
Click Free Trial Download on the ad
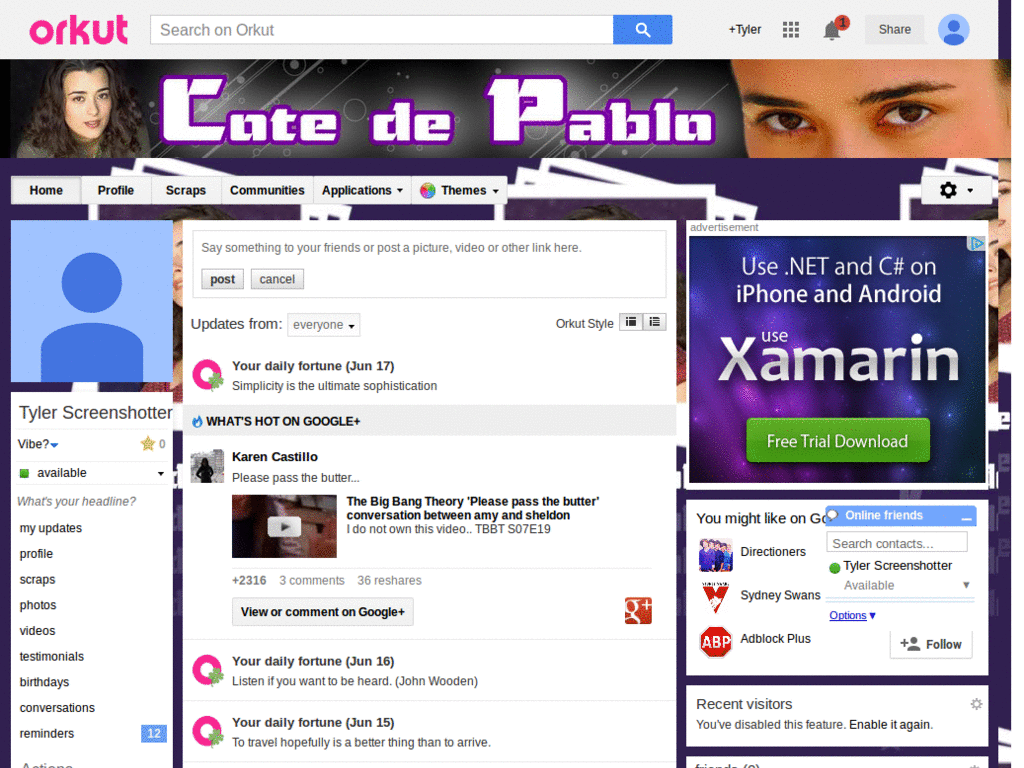pyautogui.click(x=838, y=441)
